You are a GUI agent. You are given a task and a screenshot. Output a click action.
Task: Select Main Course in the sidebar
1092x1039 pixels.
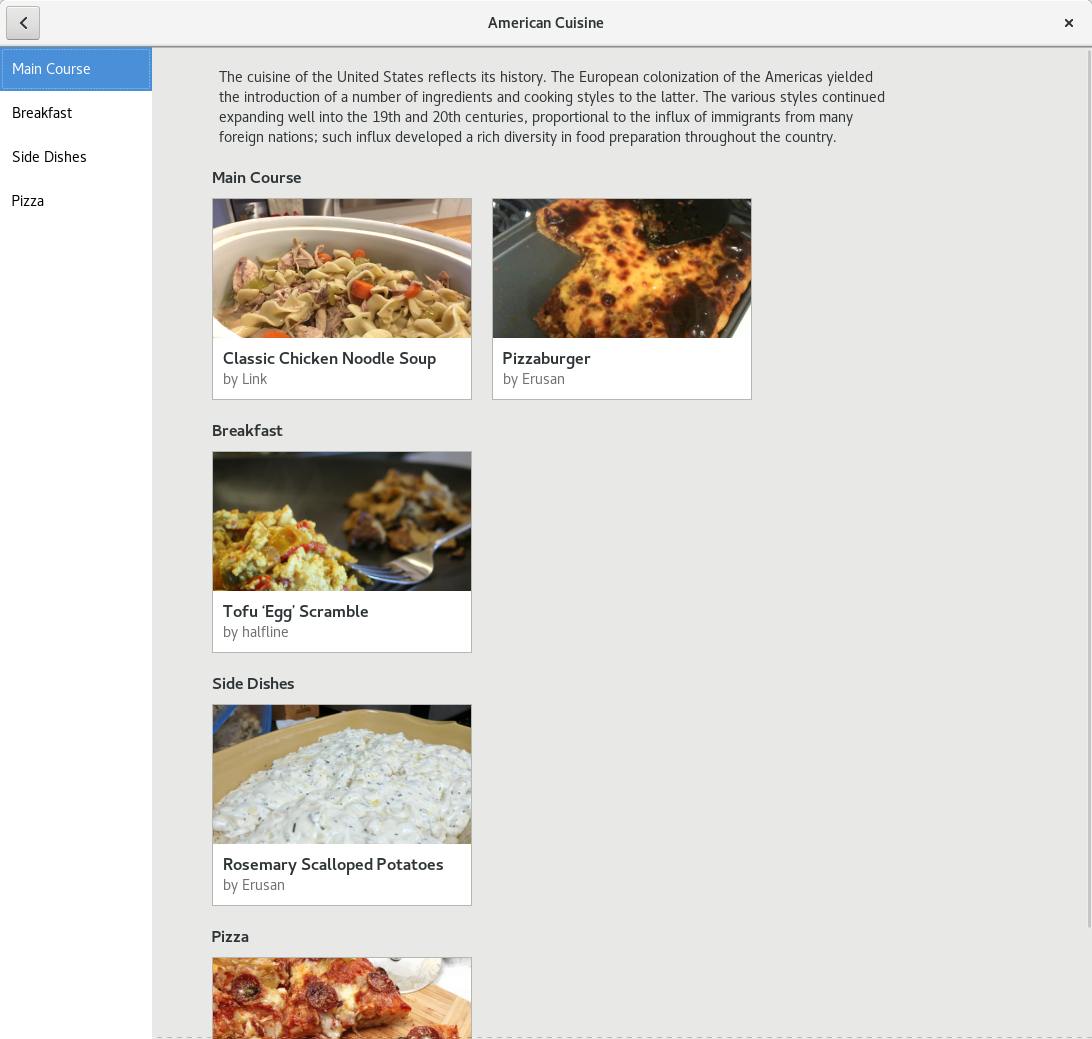[x=76, y=69]
